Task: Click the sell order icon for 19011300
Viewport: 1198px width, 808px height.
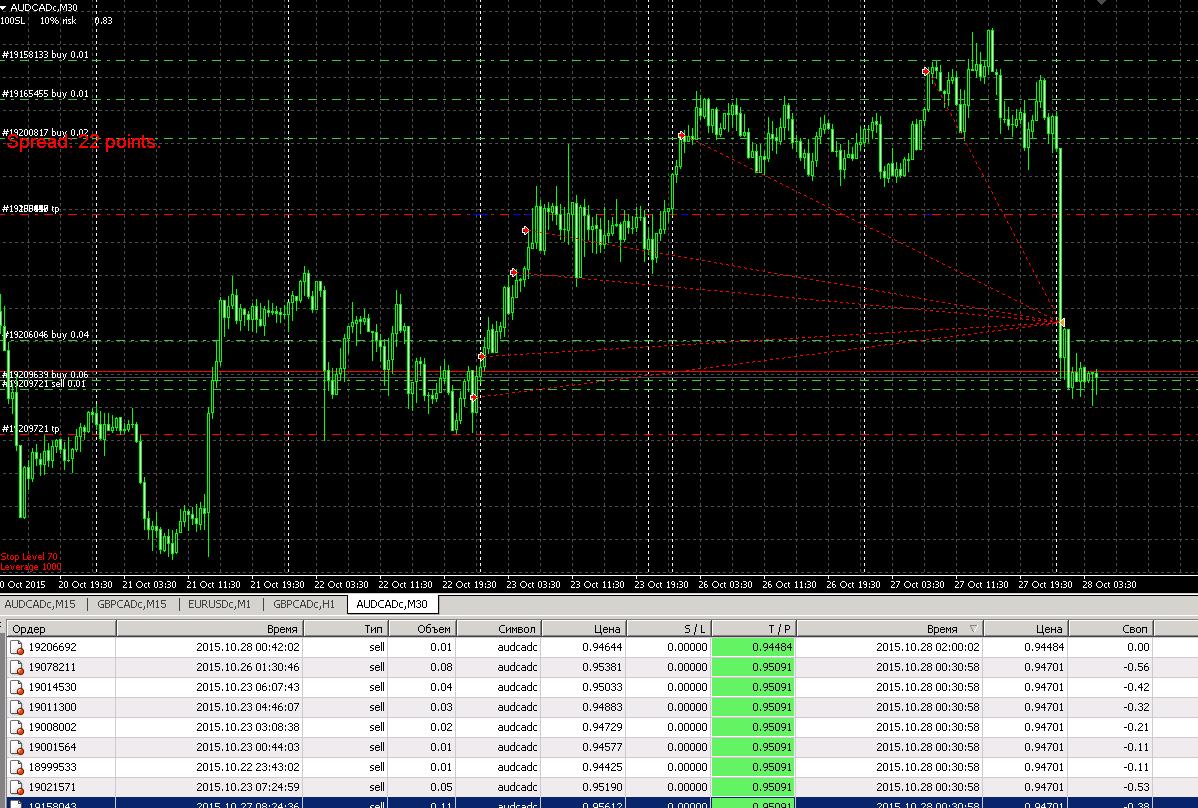Action: tap(17, 707)
